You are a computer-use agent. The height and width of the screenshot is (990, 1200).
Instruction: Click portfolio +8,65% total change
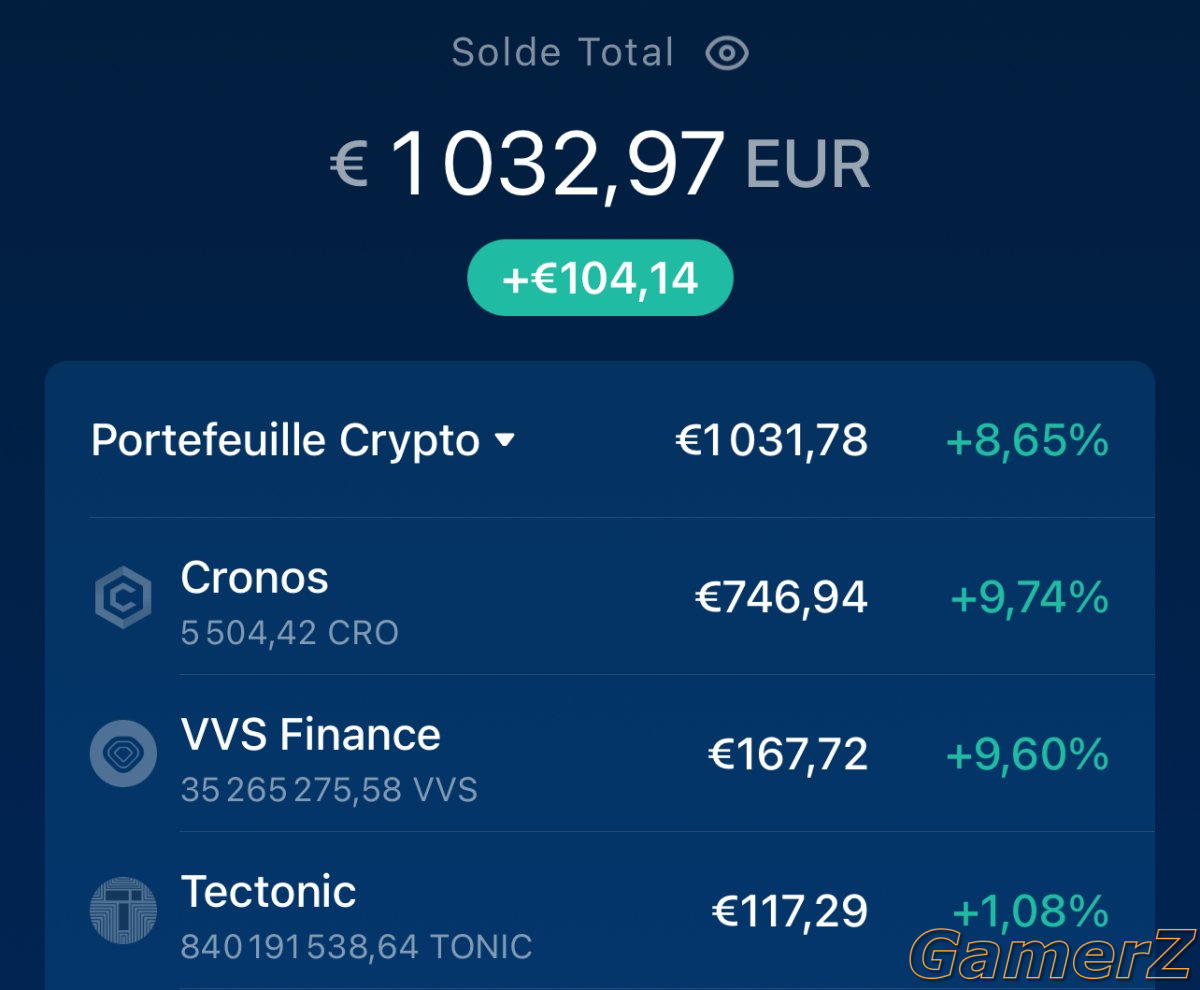tap(1027, 440)
